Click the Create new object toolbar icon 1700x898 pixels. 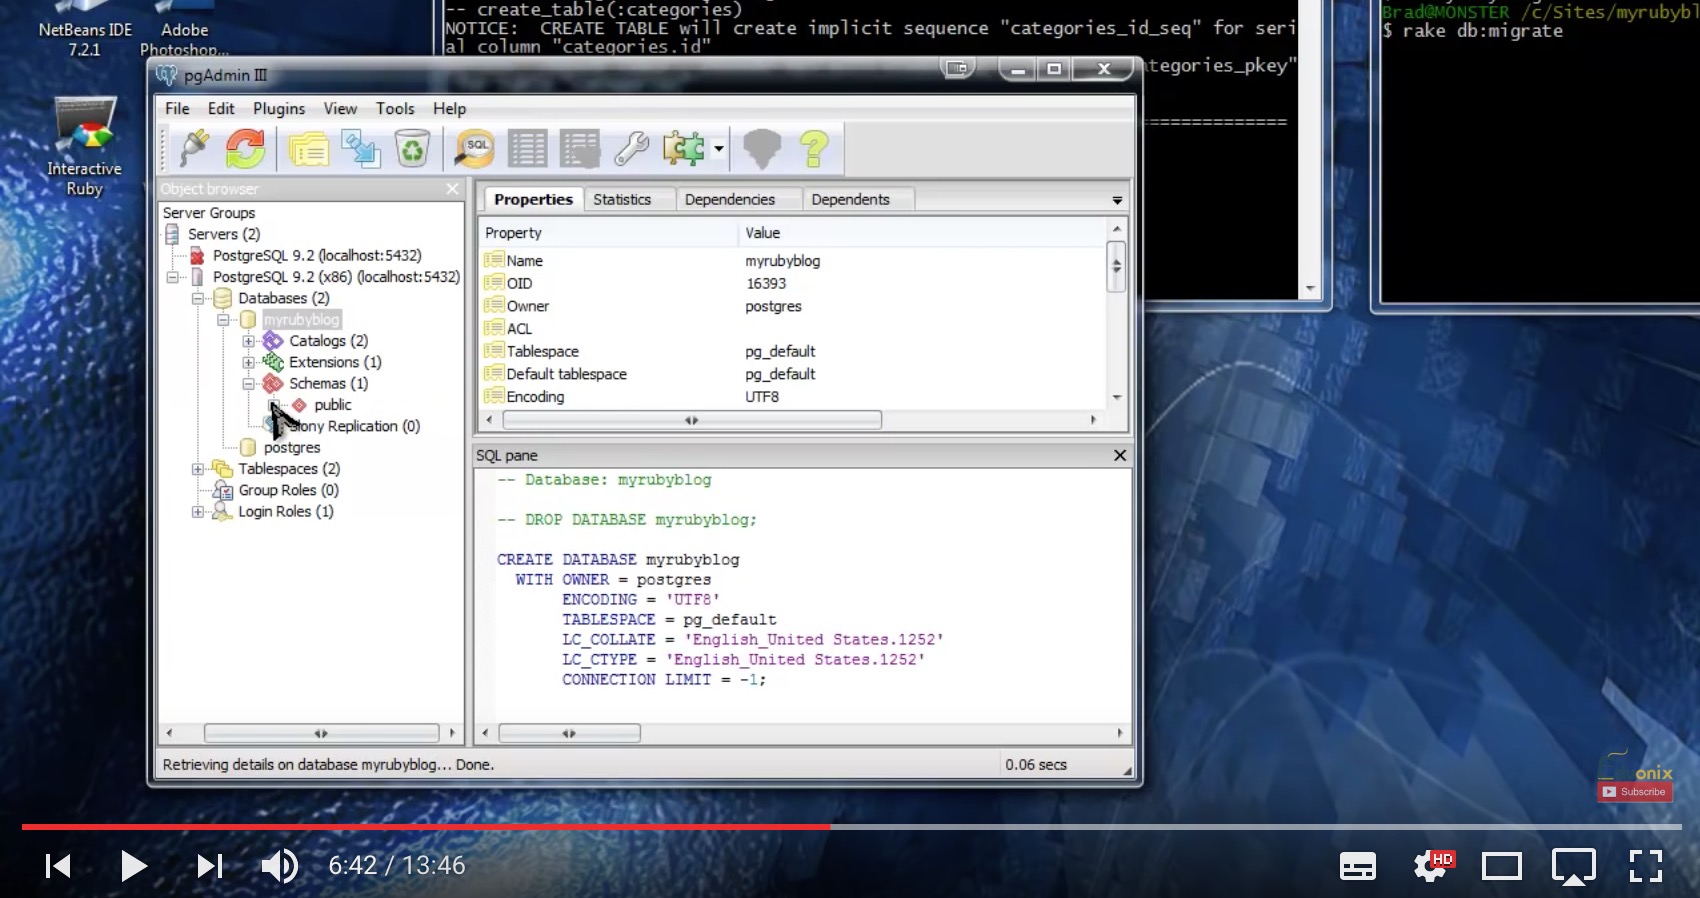coord(360,149)
